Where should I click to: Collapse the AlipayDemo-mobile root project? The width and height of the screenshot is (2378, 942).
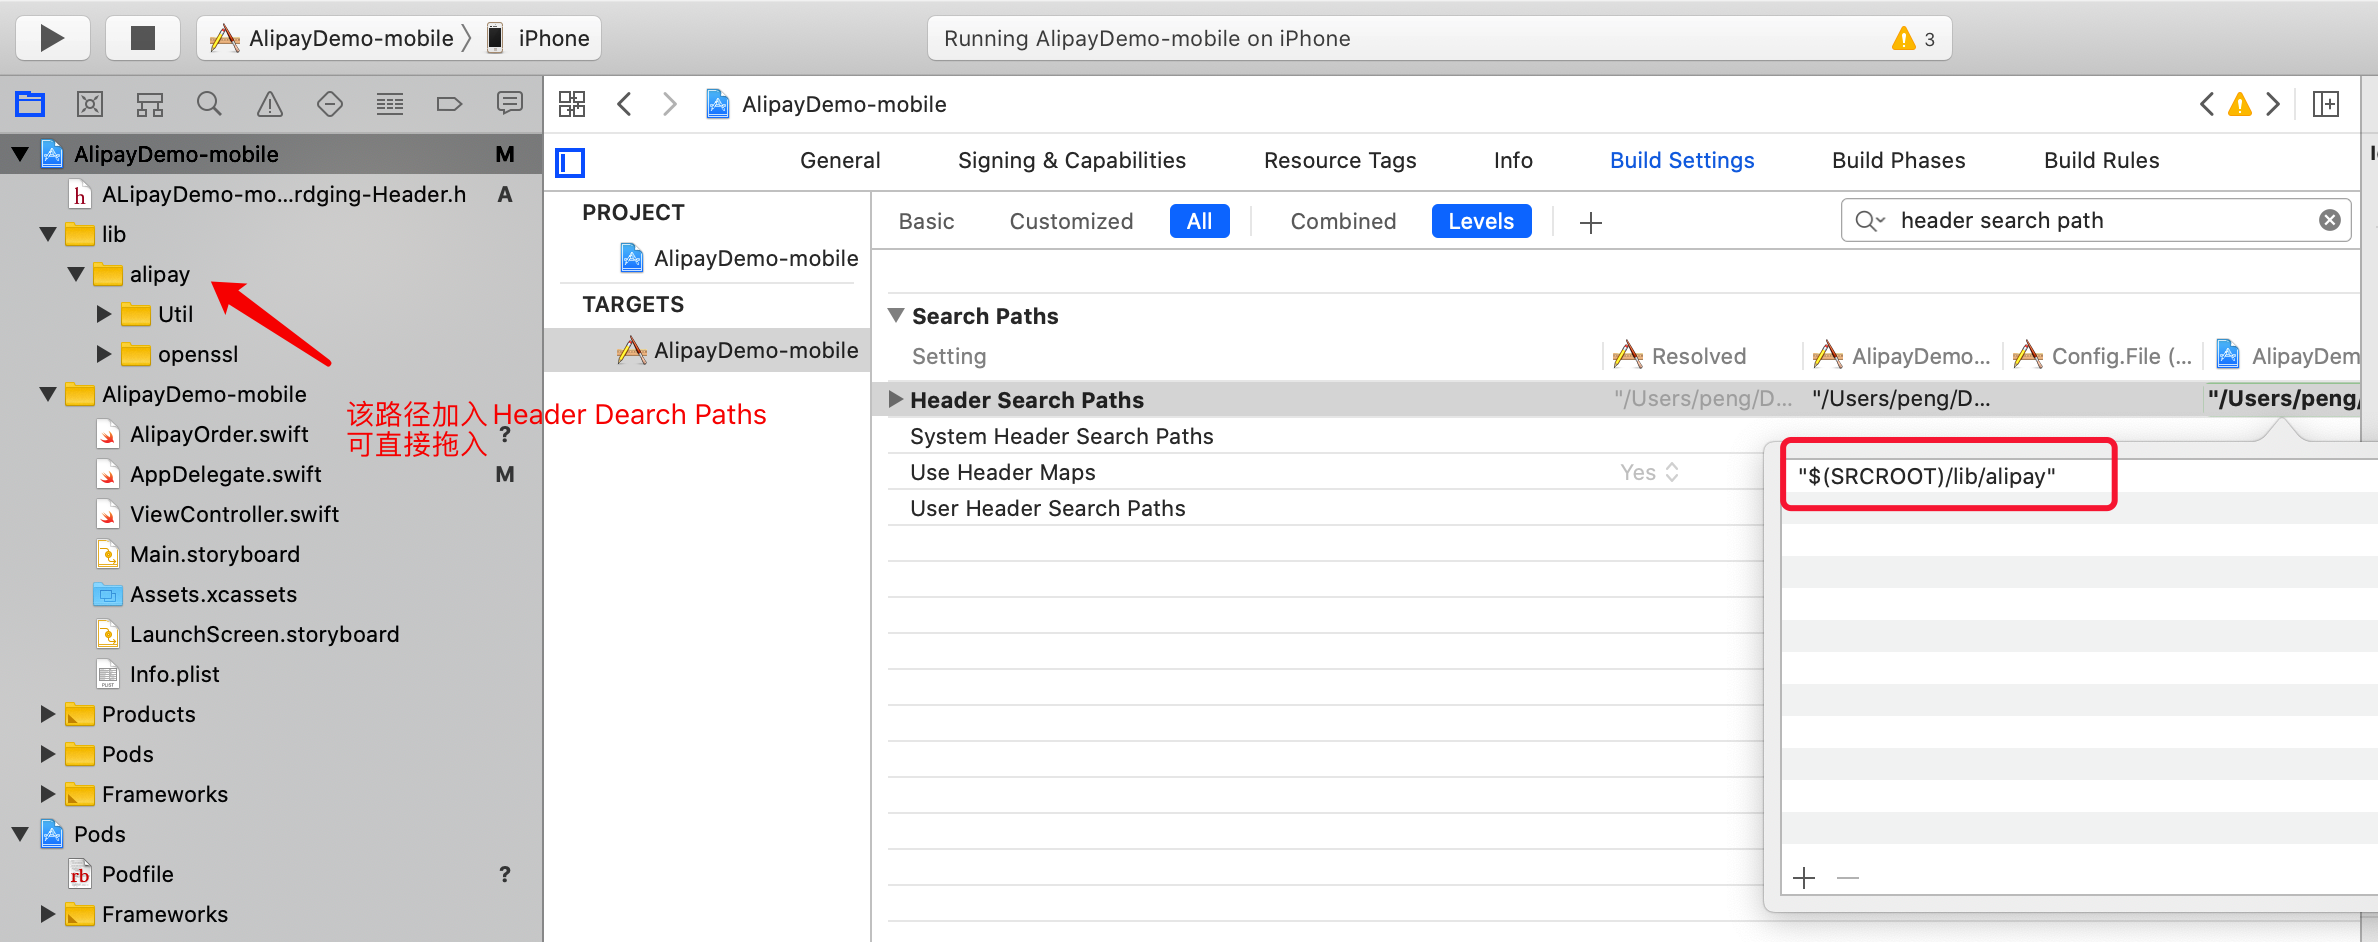(20, 154)
